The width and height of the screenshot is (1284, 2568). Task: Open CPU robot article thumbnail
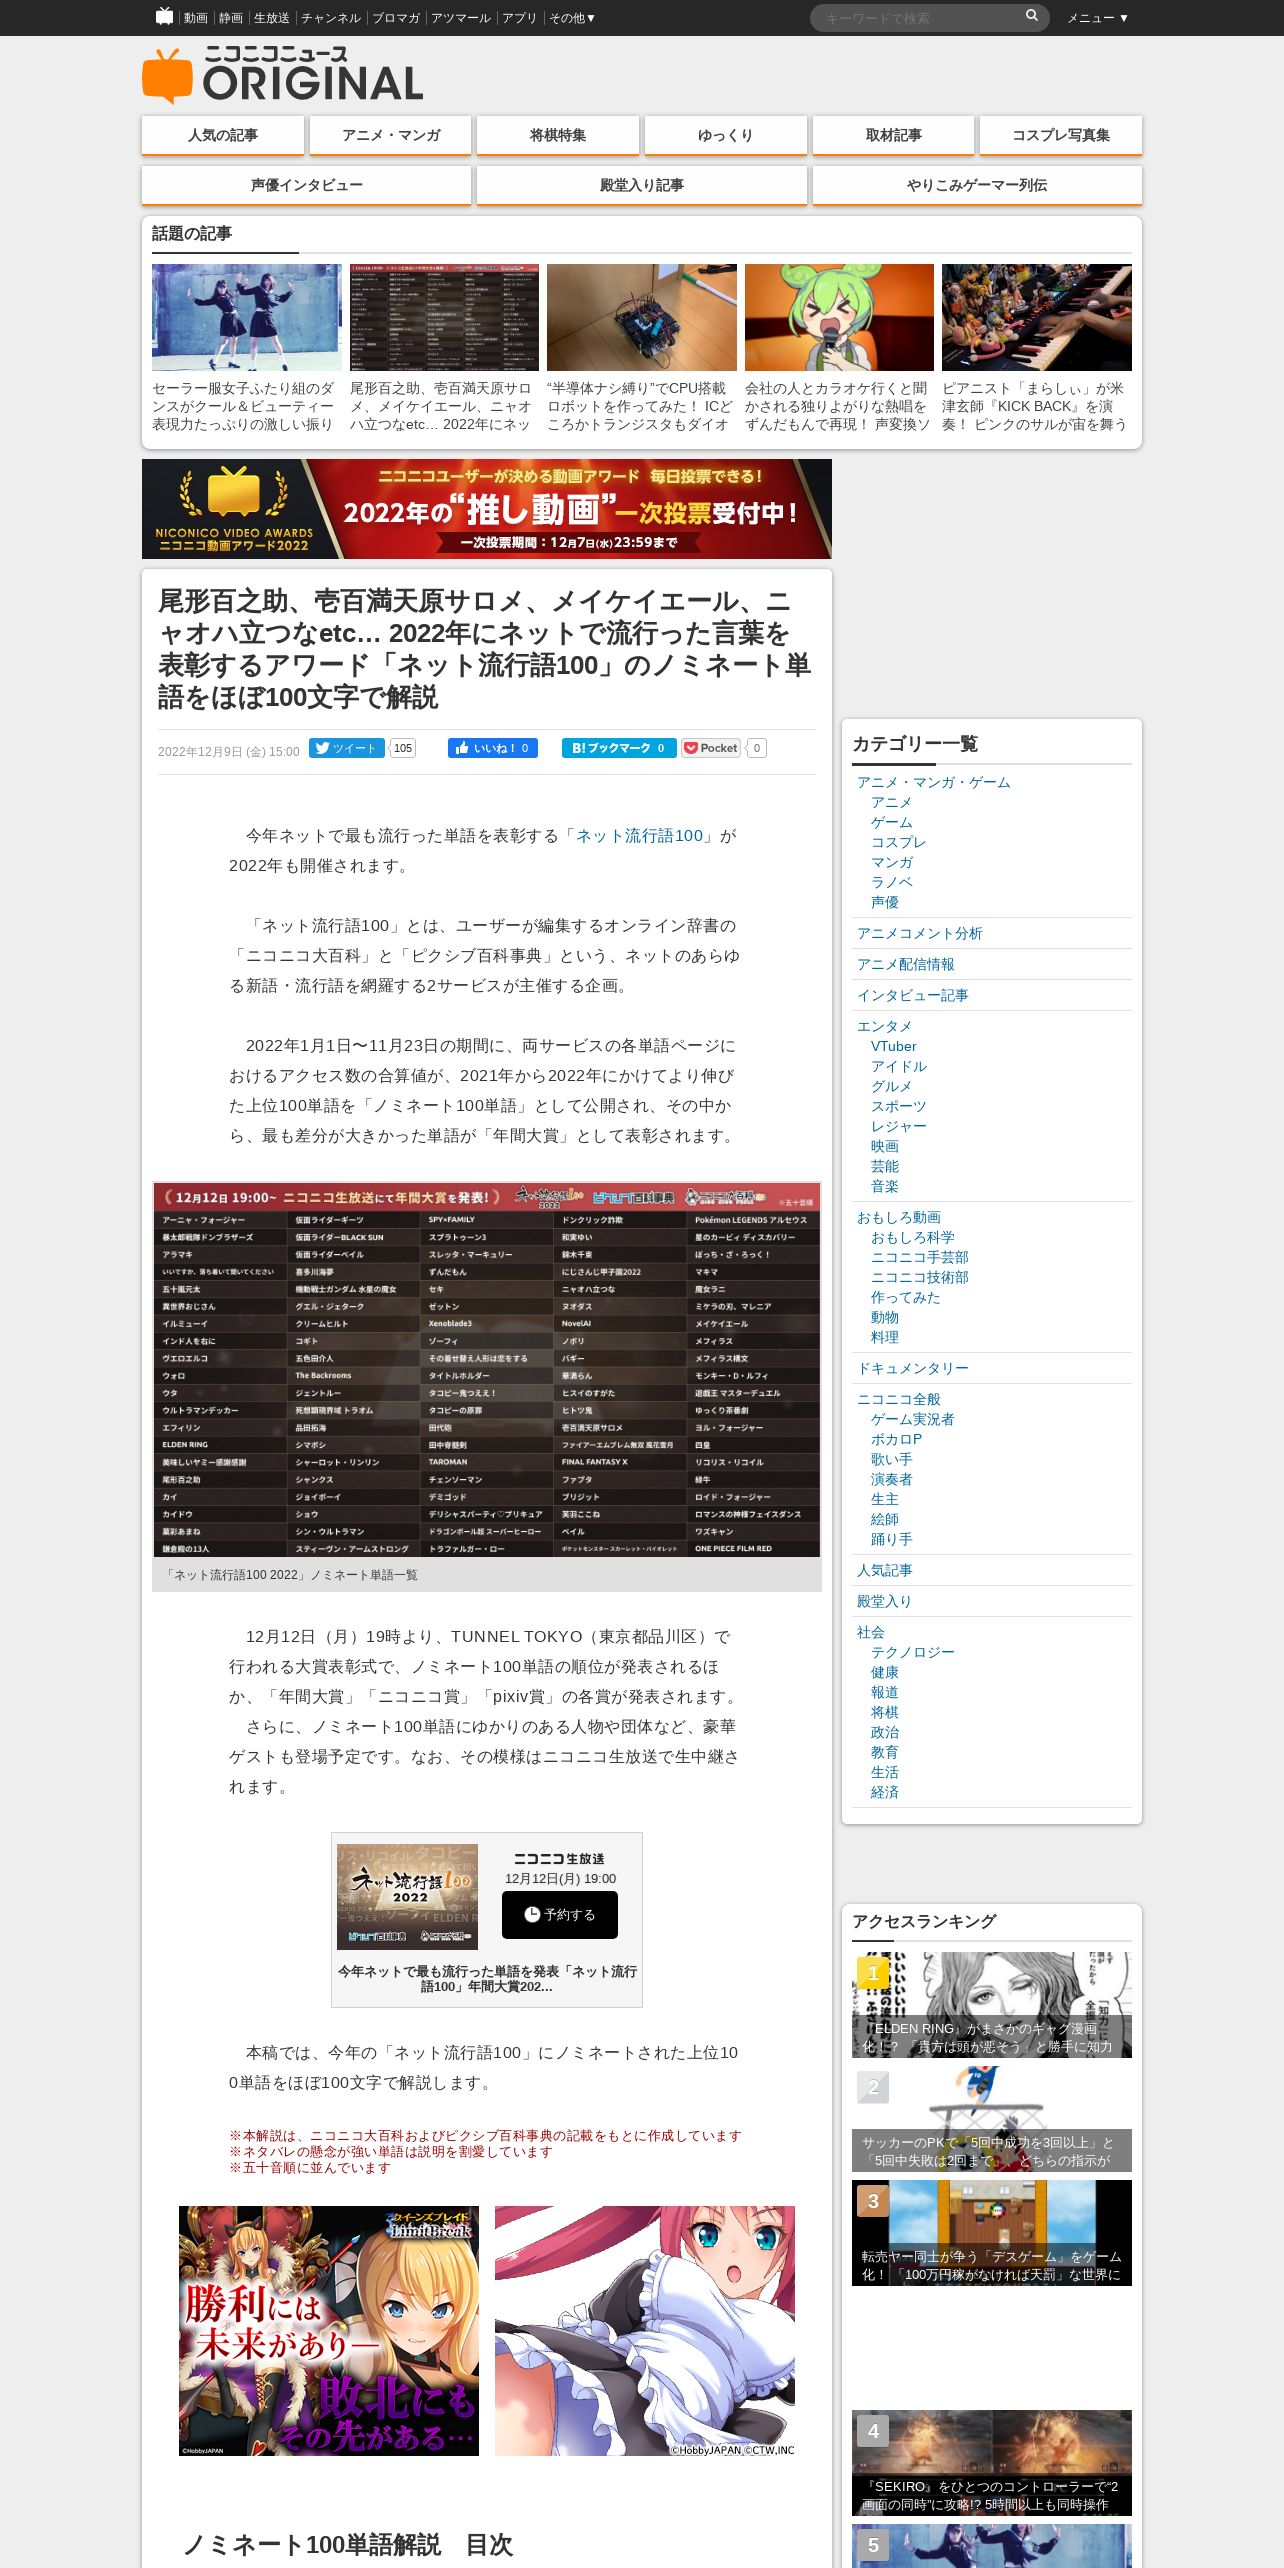pos(642,317)
